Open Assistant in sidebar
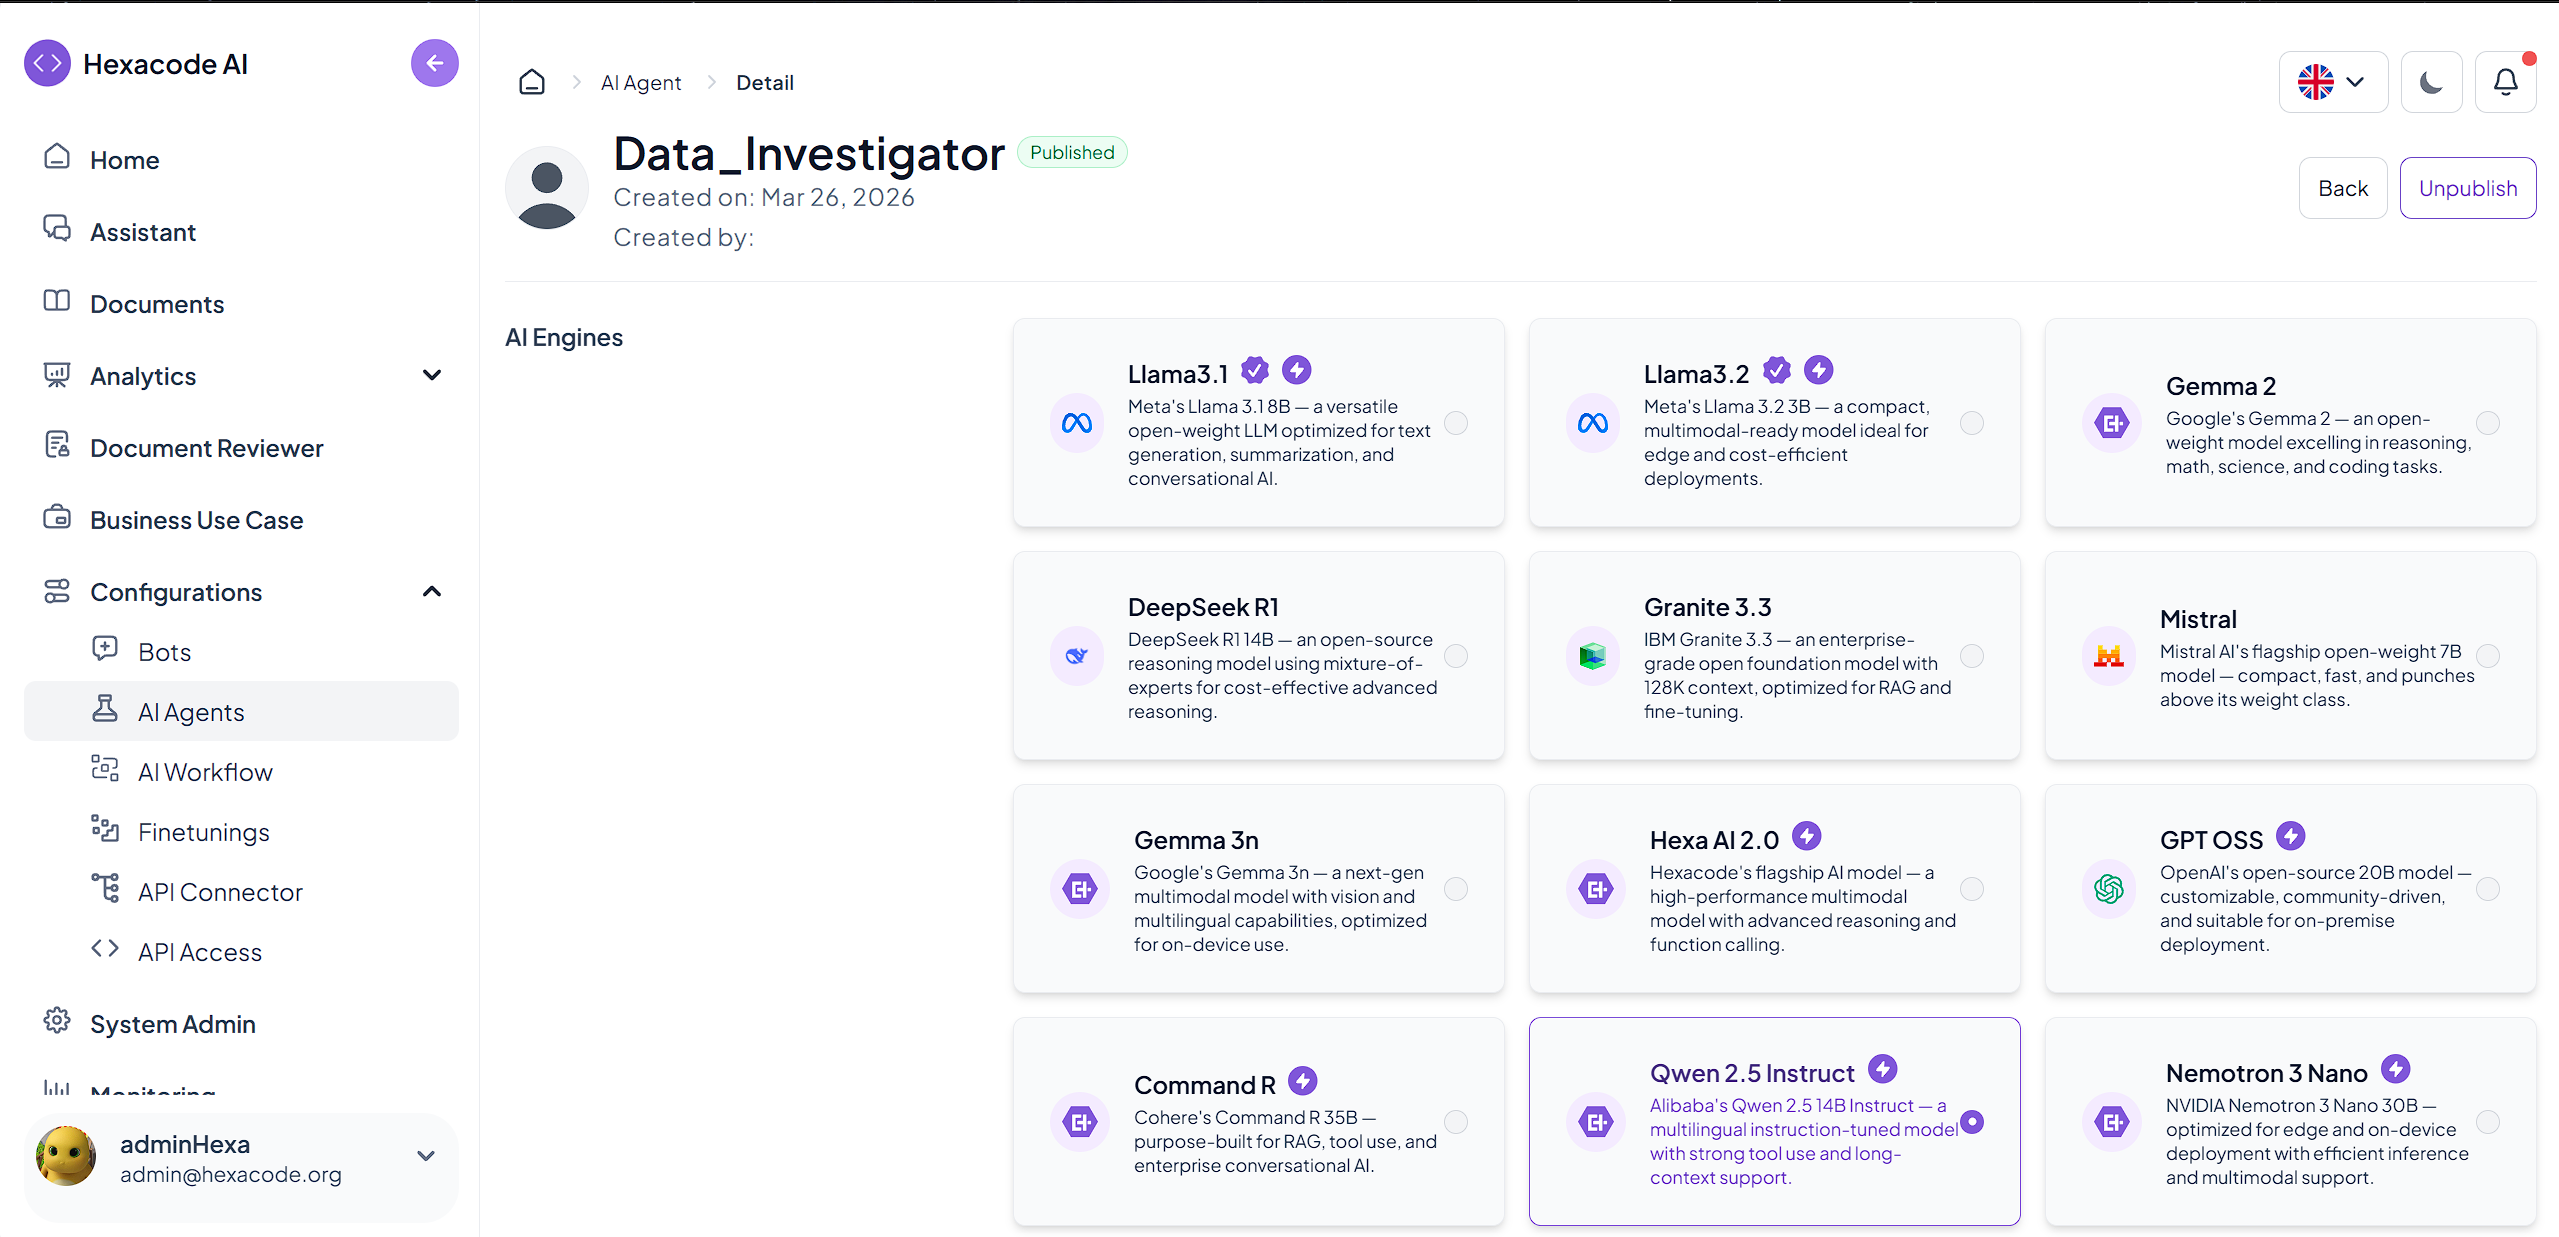This screenshot has width=2559, height=1237. pyautogui.click(x=241, y=232)
